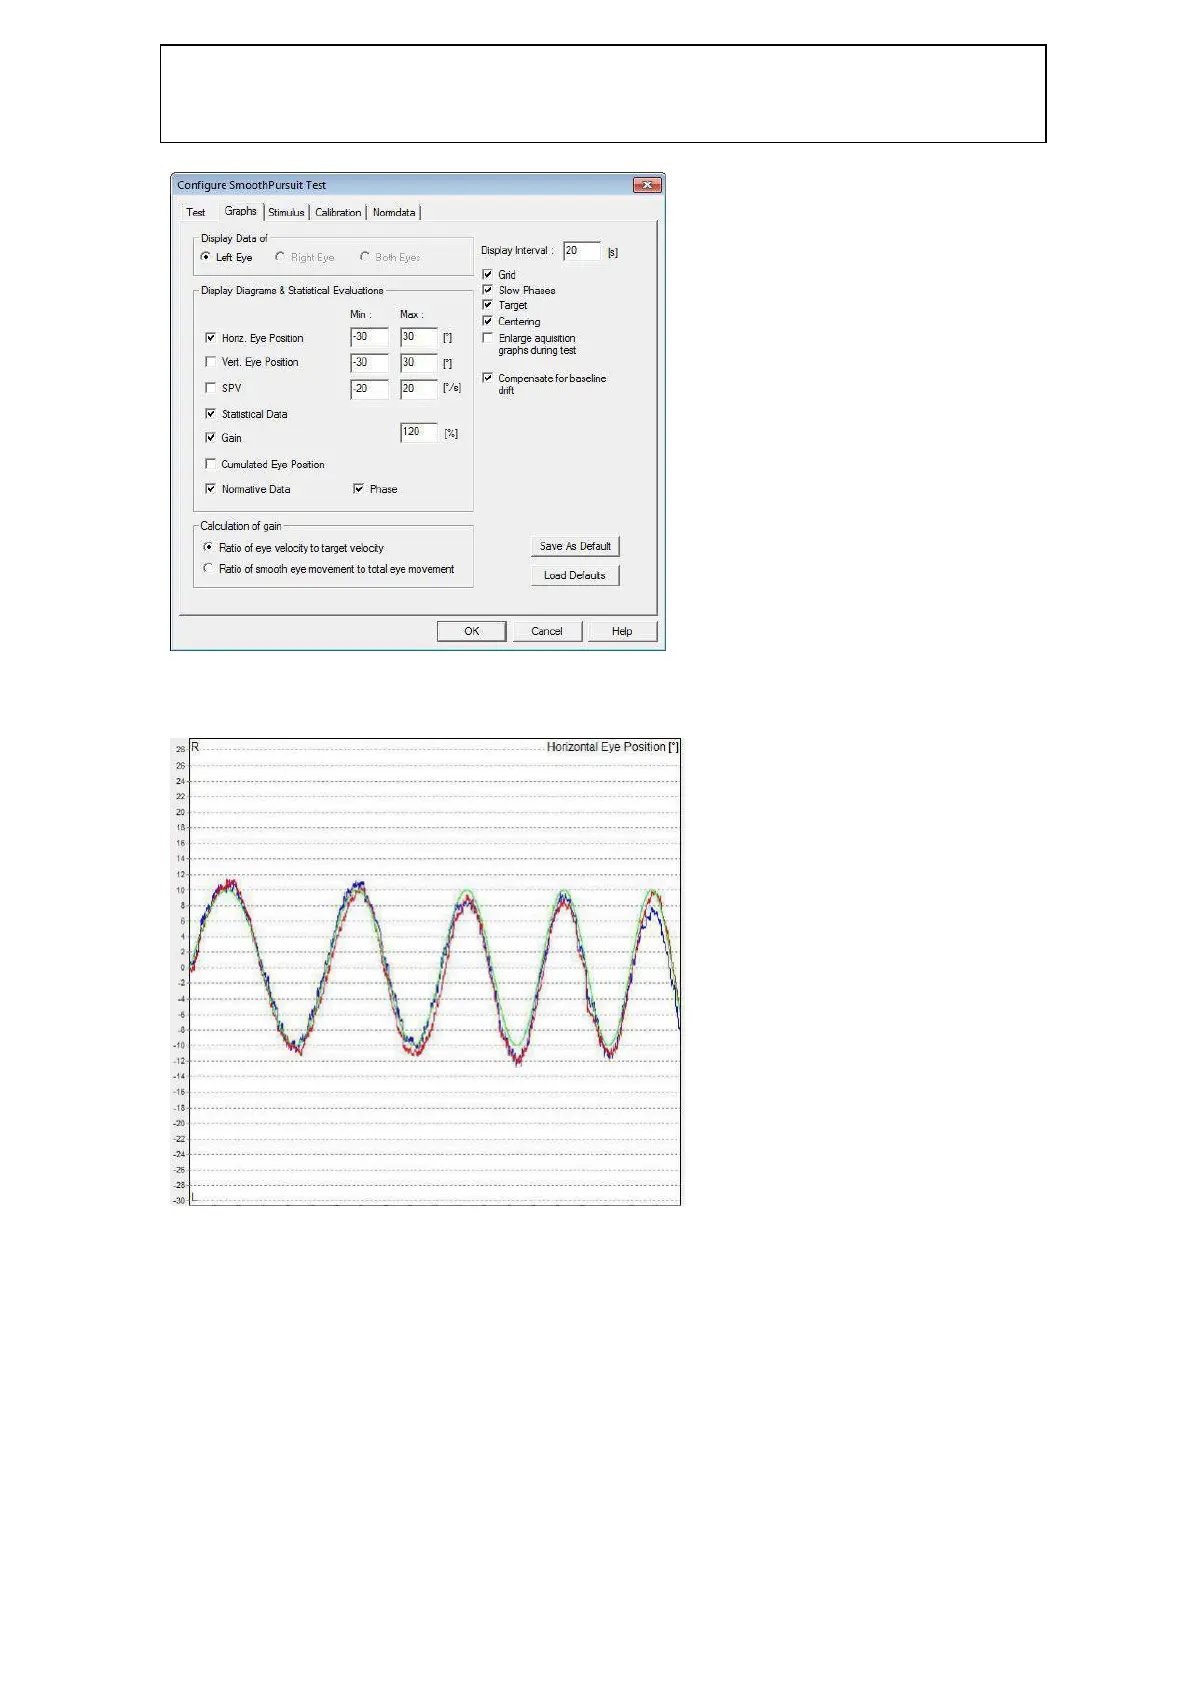
Task: Enable Vert. Eye Position checkbox
Action: click(x=210, y=362)
